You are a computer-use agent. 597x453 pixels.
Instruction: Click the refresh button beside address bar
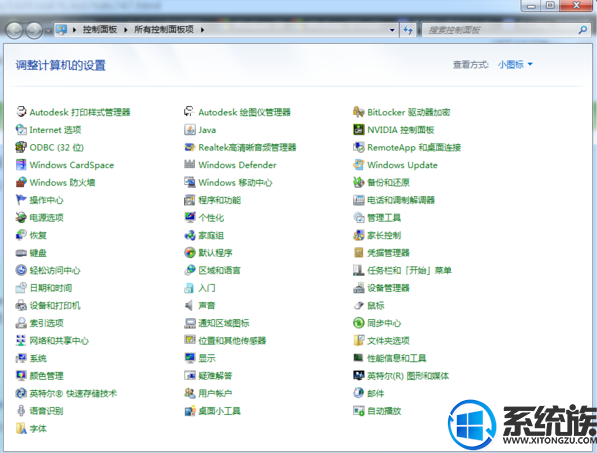point(408,30)
